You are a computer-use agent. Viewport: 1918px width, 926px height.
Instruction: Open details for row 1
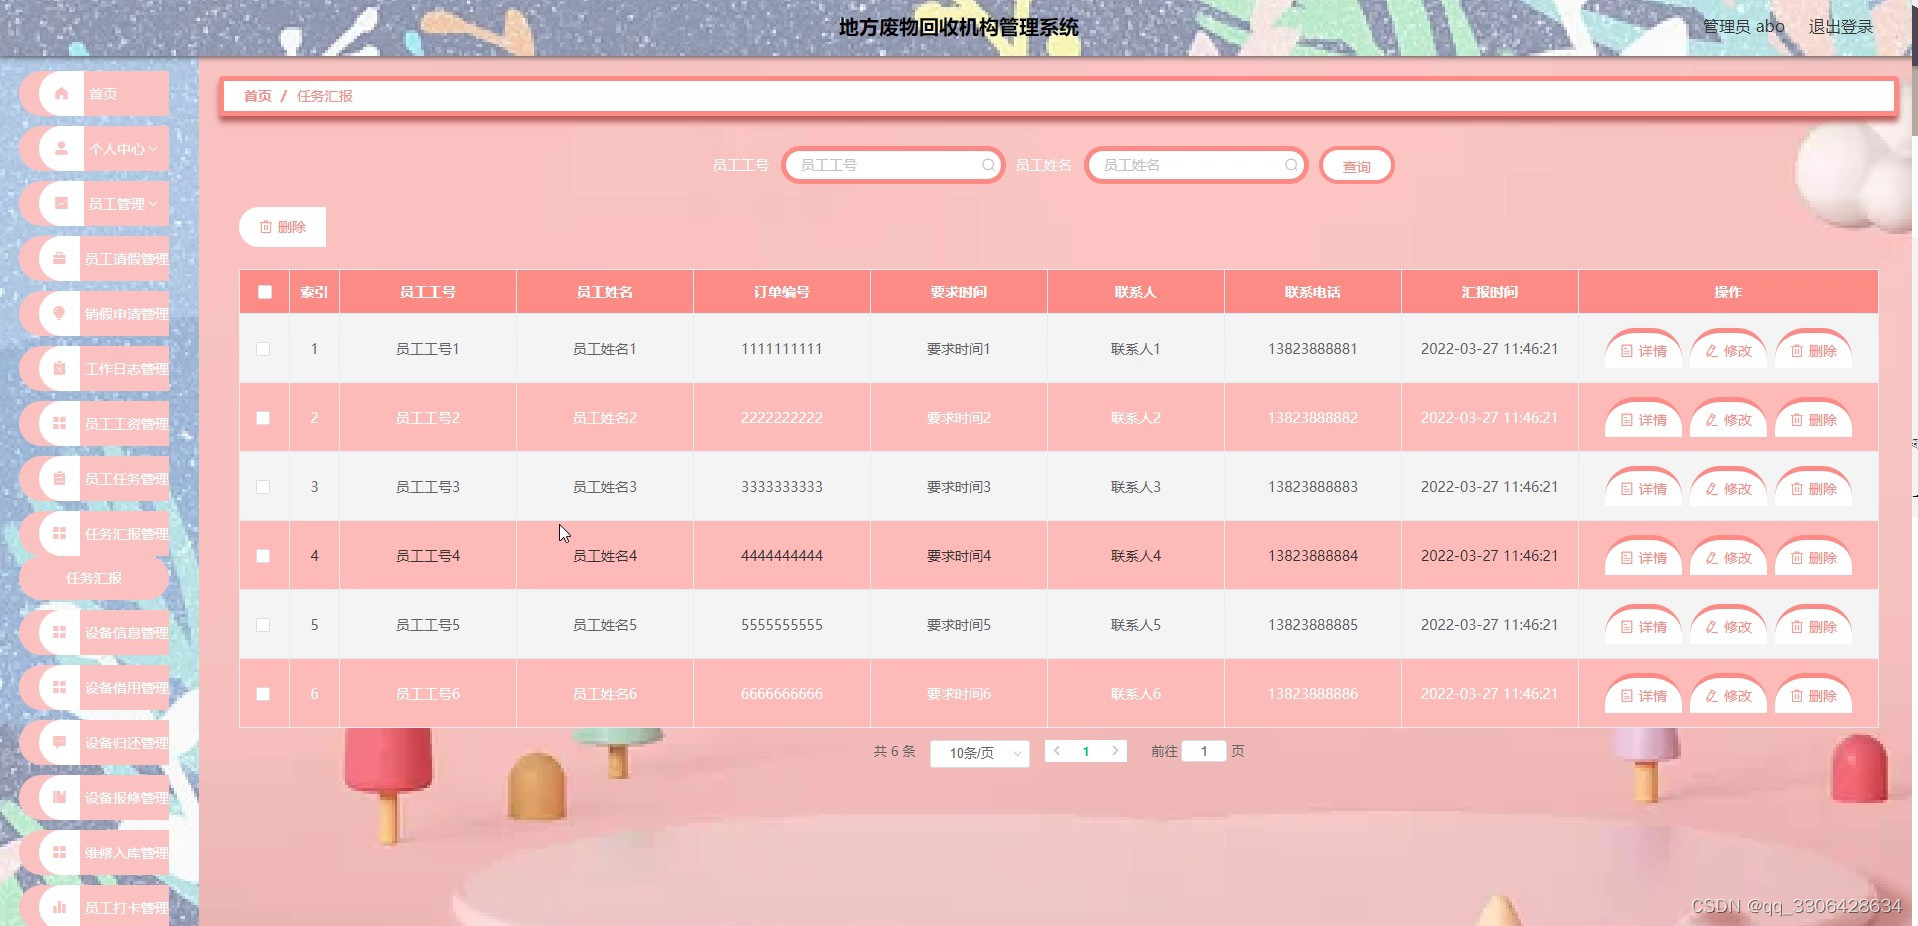pos(1644,350)
